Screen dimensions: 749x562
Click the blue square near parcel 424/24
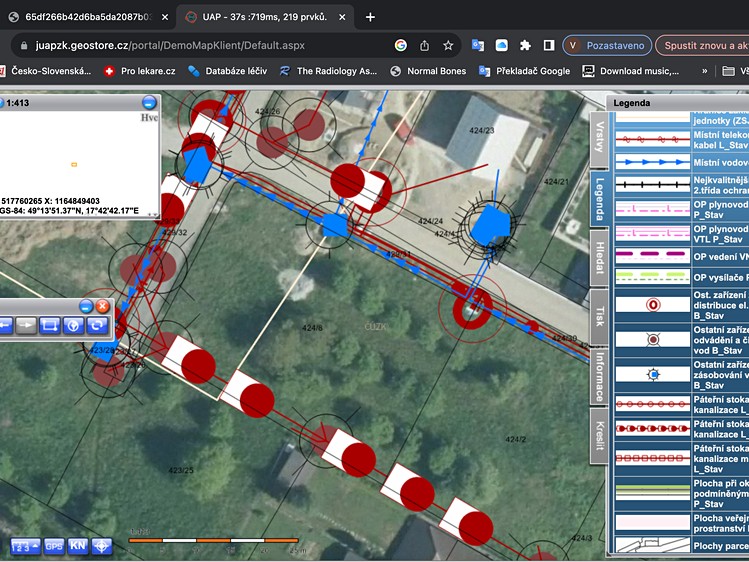pyautogui.click(x=335, y=225)
